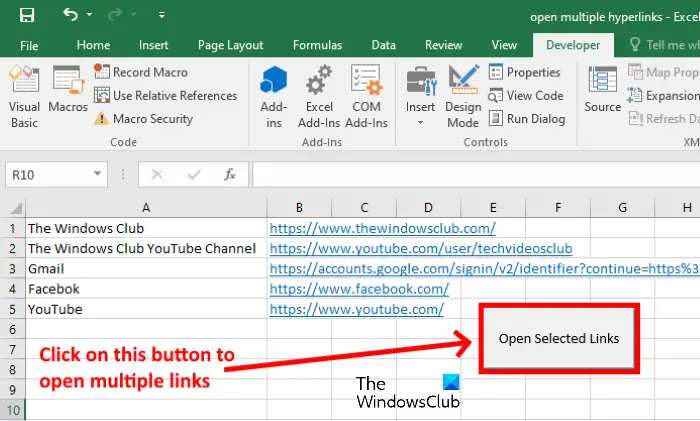Switch to the Formulas tab
700x421 pixels.
[x=317, y=45]
